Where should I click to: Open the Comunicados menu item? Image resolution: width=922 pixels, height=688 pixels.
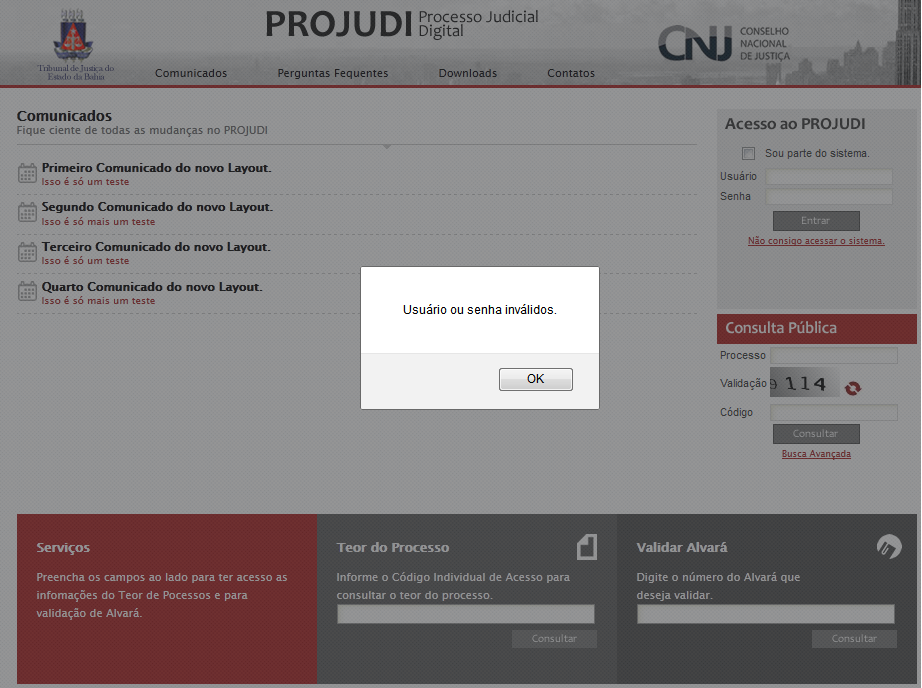191,73
